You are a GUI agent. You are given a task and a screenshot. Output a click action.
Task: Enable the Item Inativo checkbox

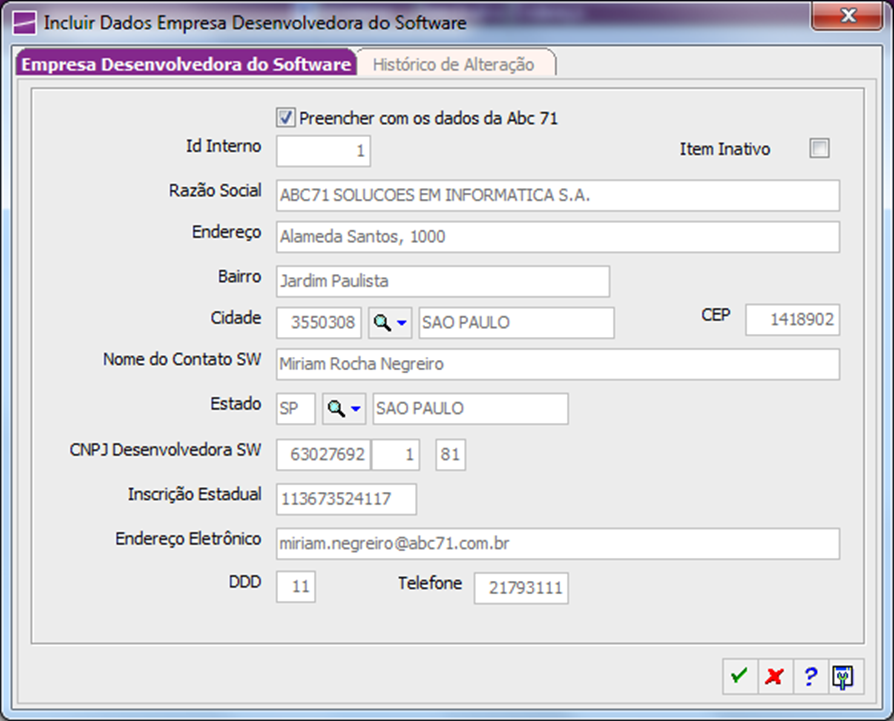(819, 149)
